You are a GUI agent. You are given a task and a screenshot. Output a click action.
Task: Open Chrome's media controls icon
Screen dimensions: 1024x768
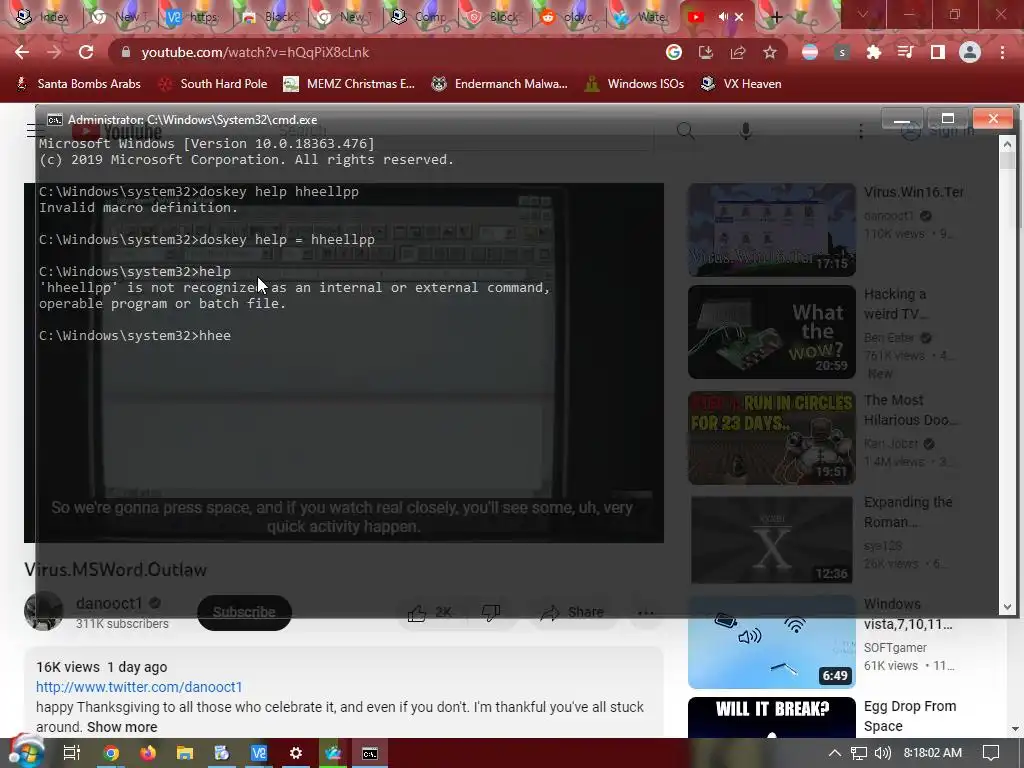906,52
